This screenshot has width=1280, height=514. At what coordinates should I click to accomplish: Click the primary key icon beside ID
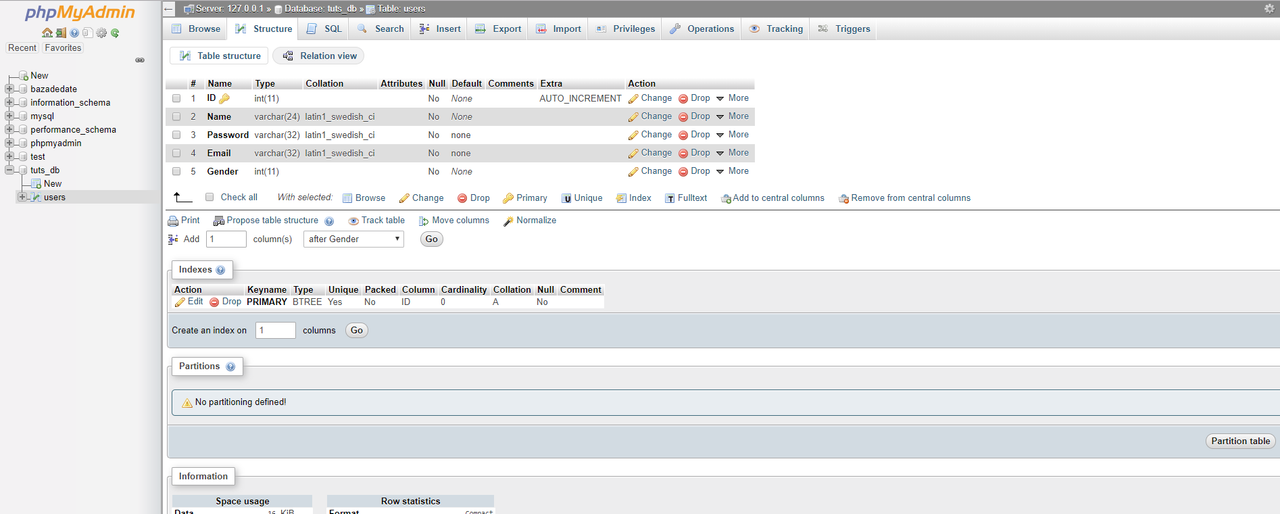(225, 98)
